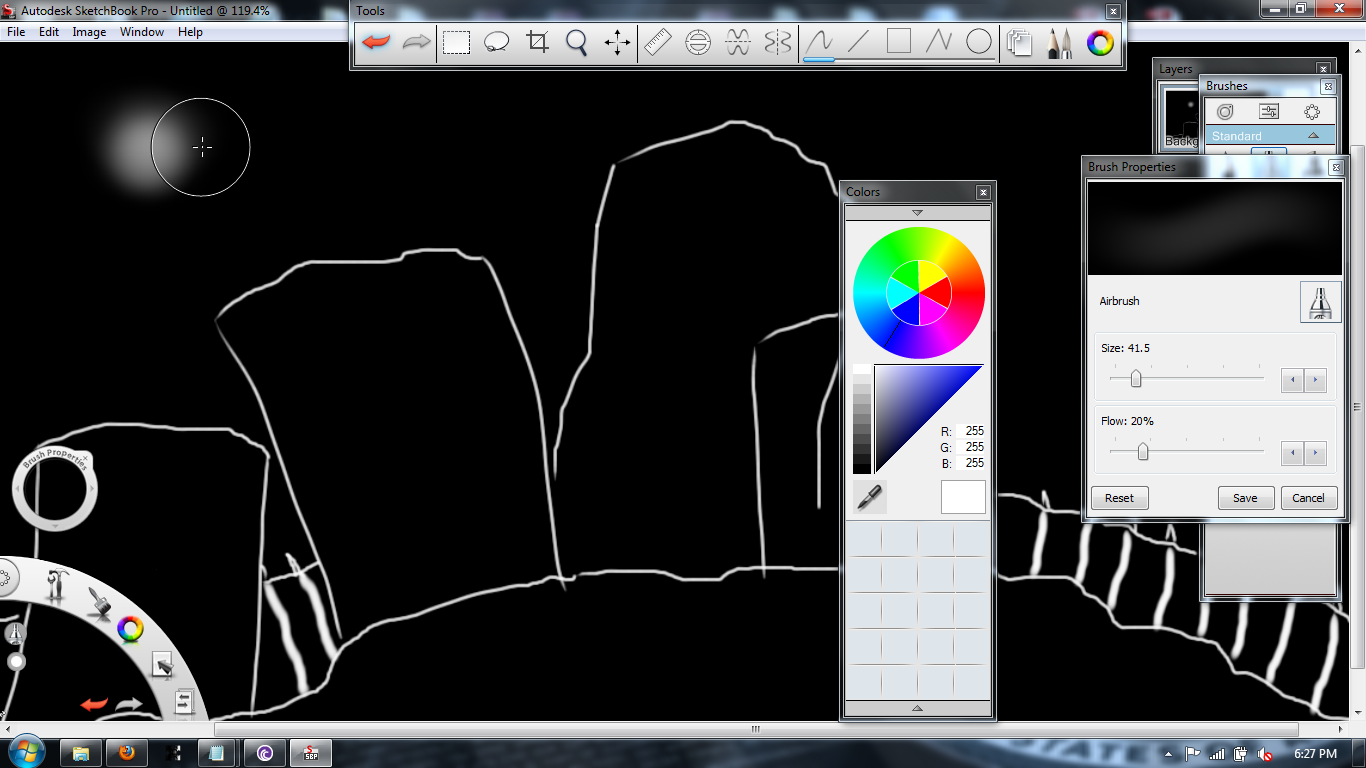Close the Brush Properties window
Viewport: 1366px width, 768px height.
(1335, 168)
